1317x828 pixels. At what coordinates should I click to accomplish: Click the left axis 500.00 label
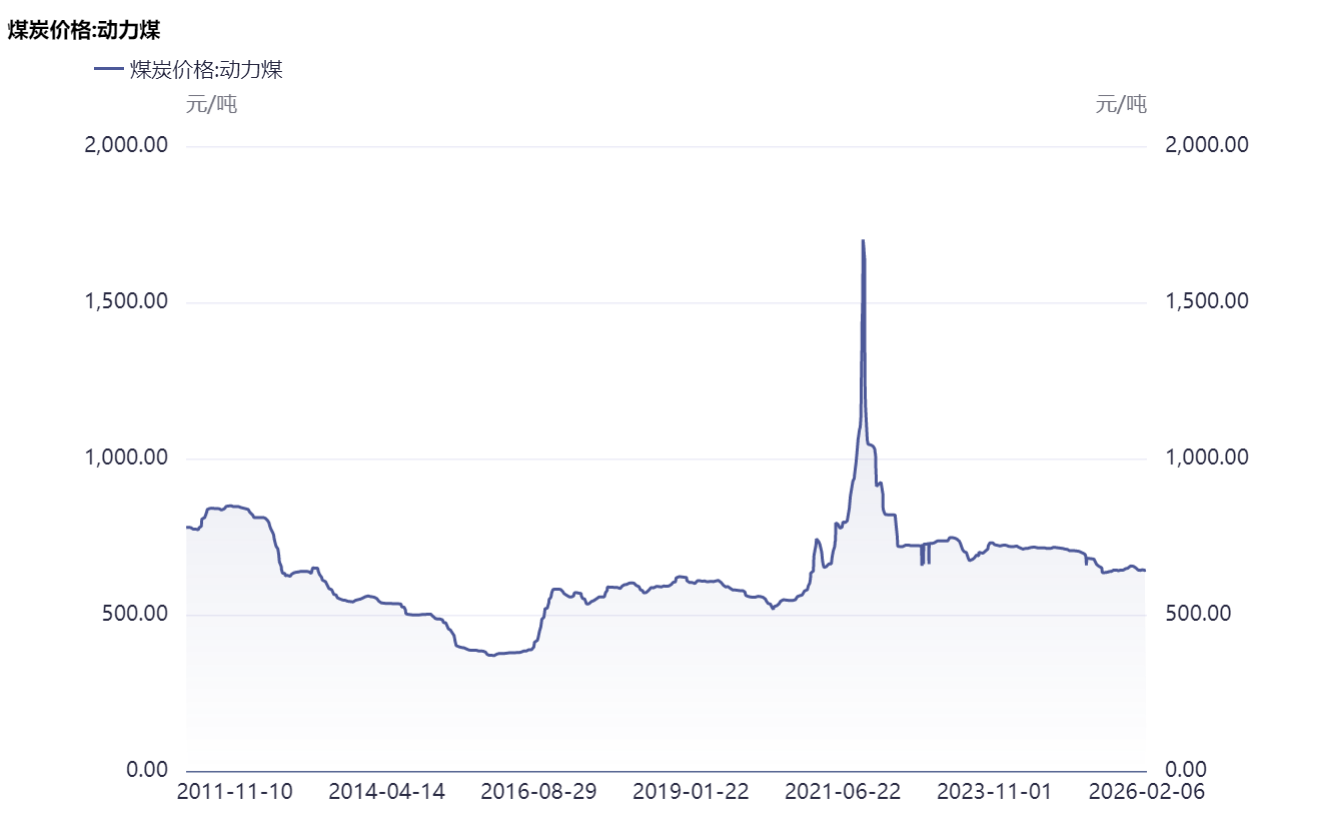(x=135, y=614)
